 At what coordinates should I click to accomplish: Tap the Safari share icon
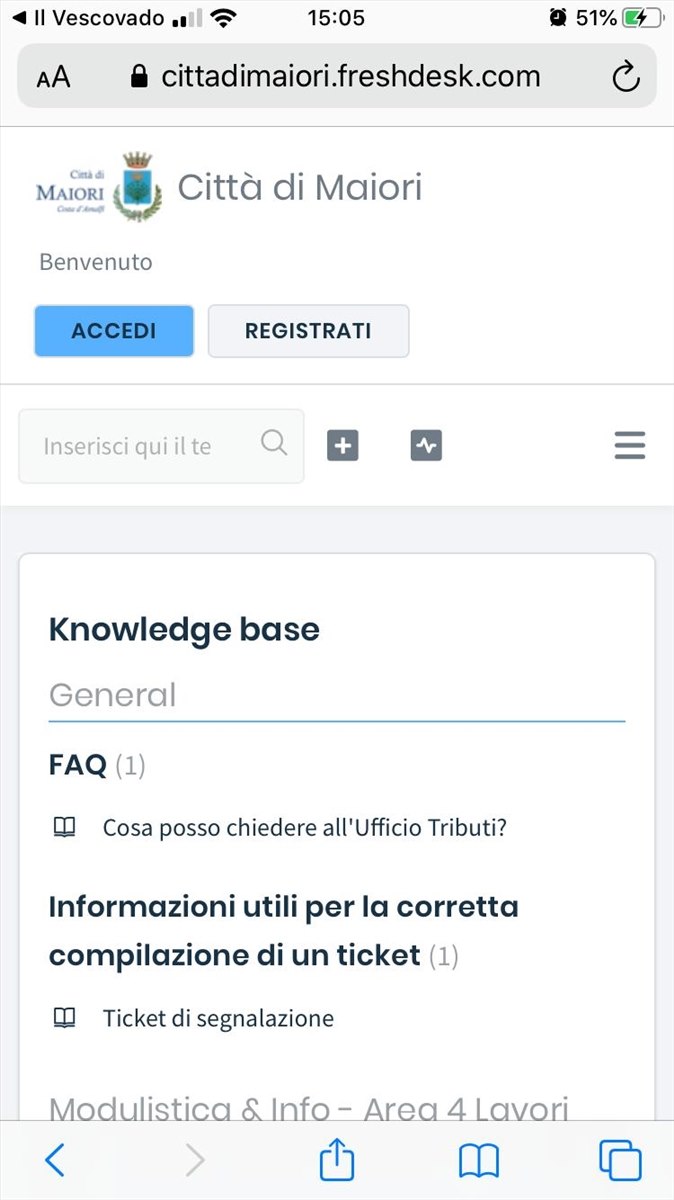point(337,1160)
